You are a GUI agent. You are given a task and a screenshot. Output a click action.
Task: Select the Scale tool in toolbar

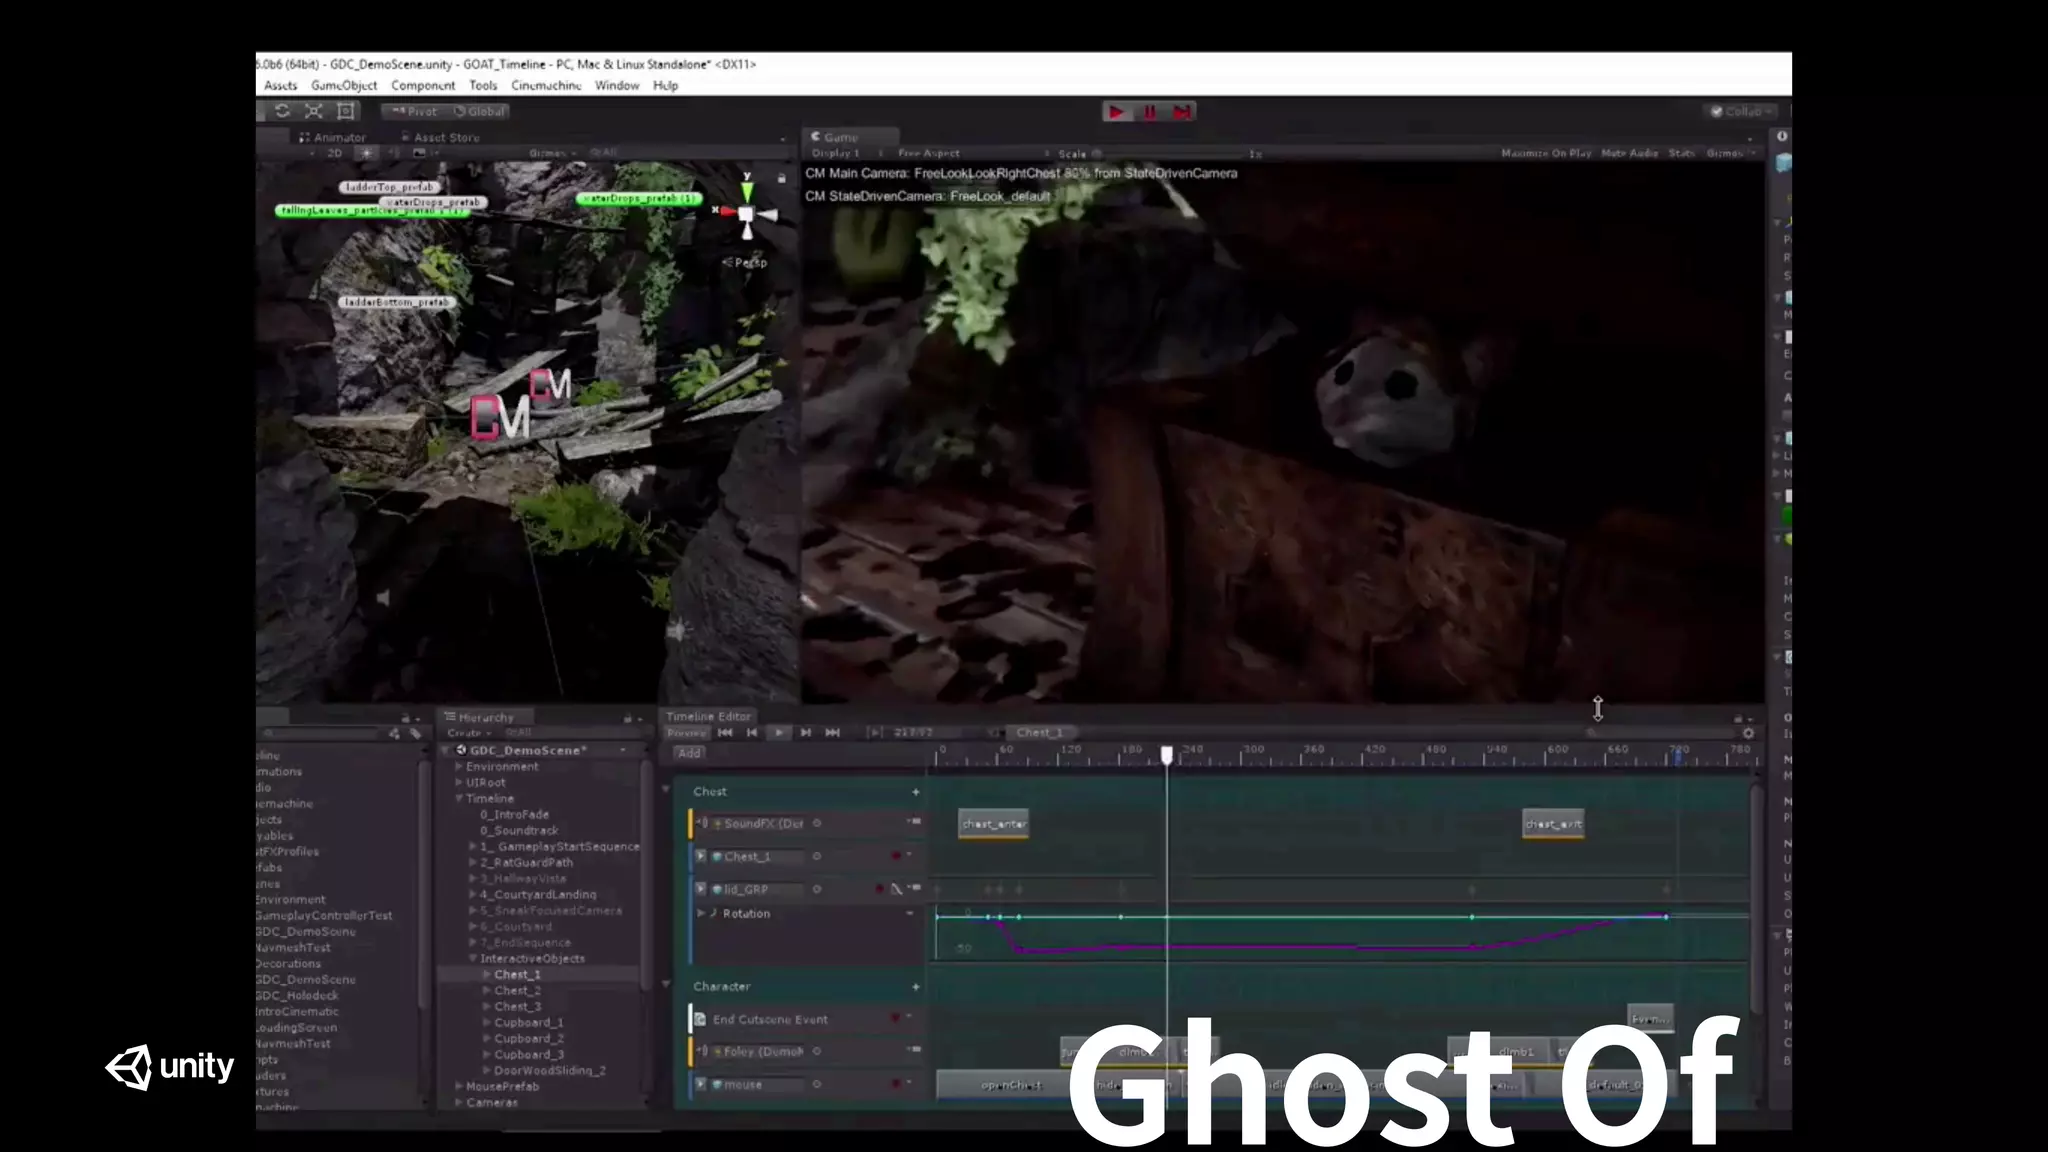point(314,111)
